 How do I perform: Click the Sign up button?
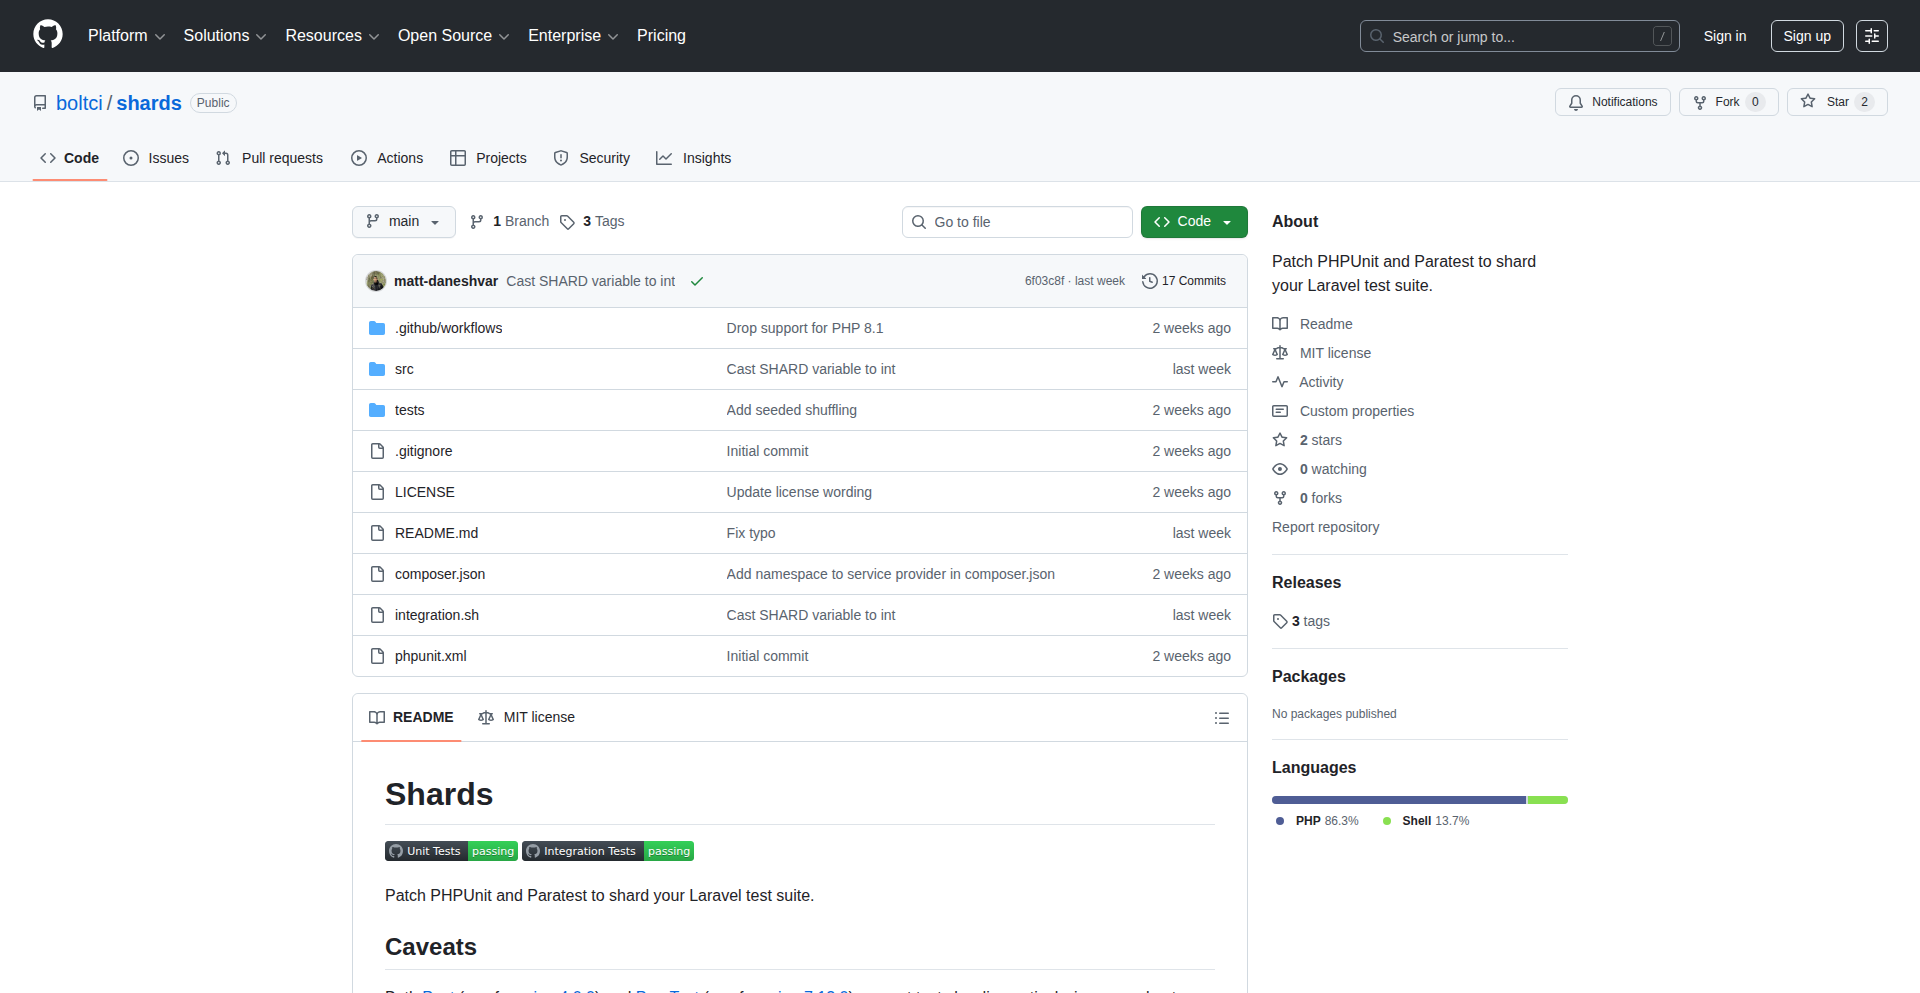click(1806, 36)
